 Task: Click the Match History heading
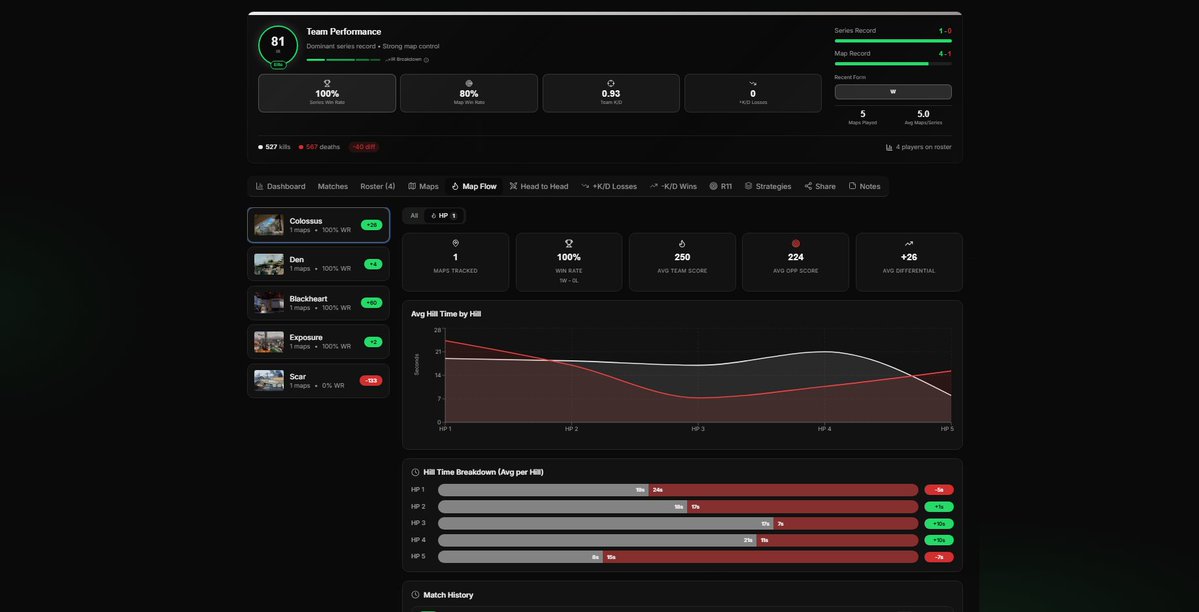click(x=448, y=594)
